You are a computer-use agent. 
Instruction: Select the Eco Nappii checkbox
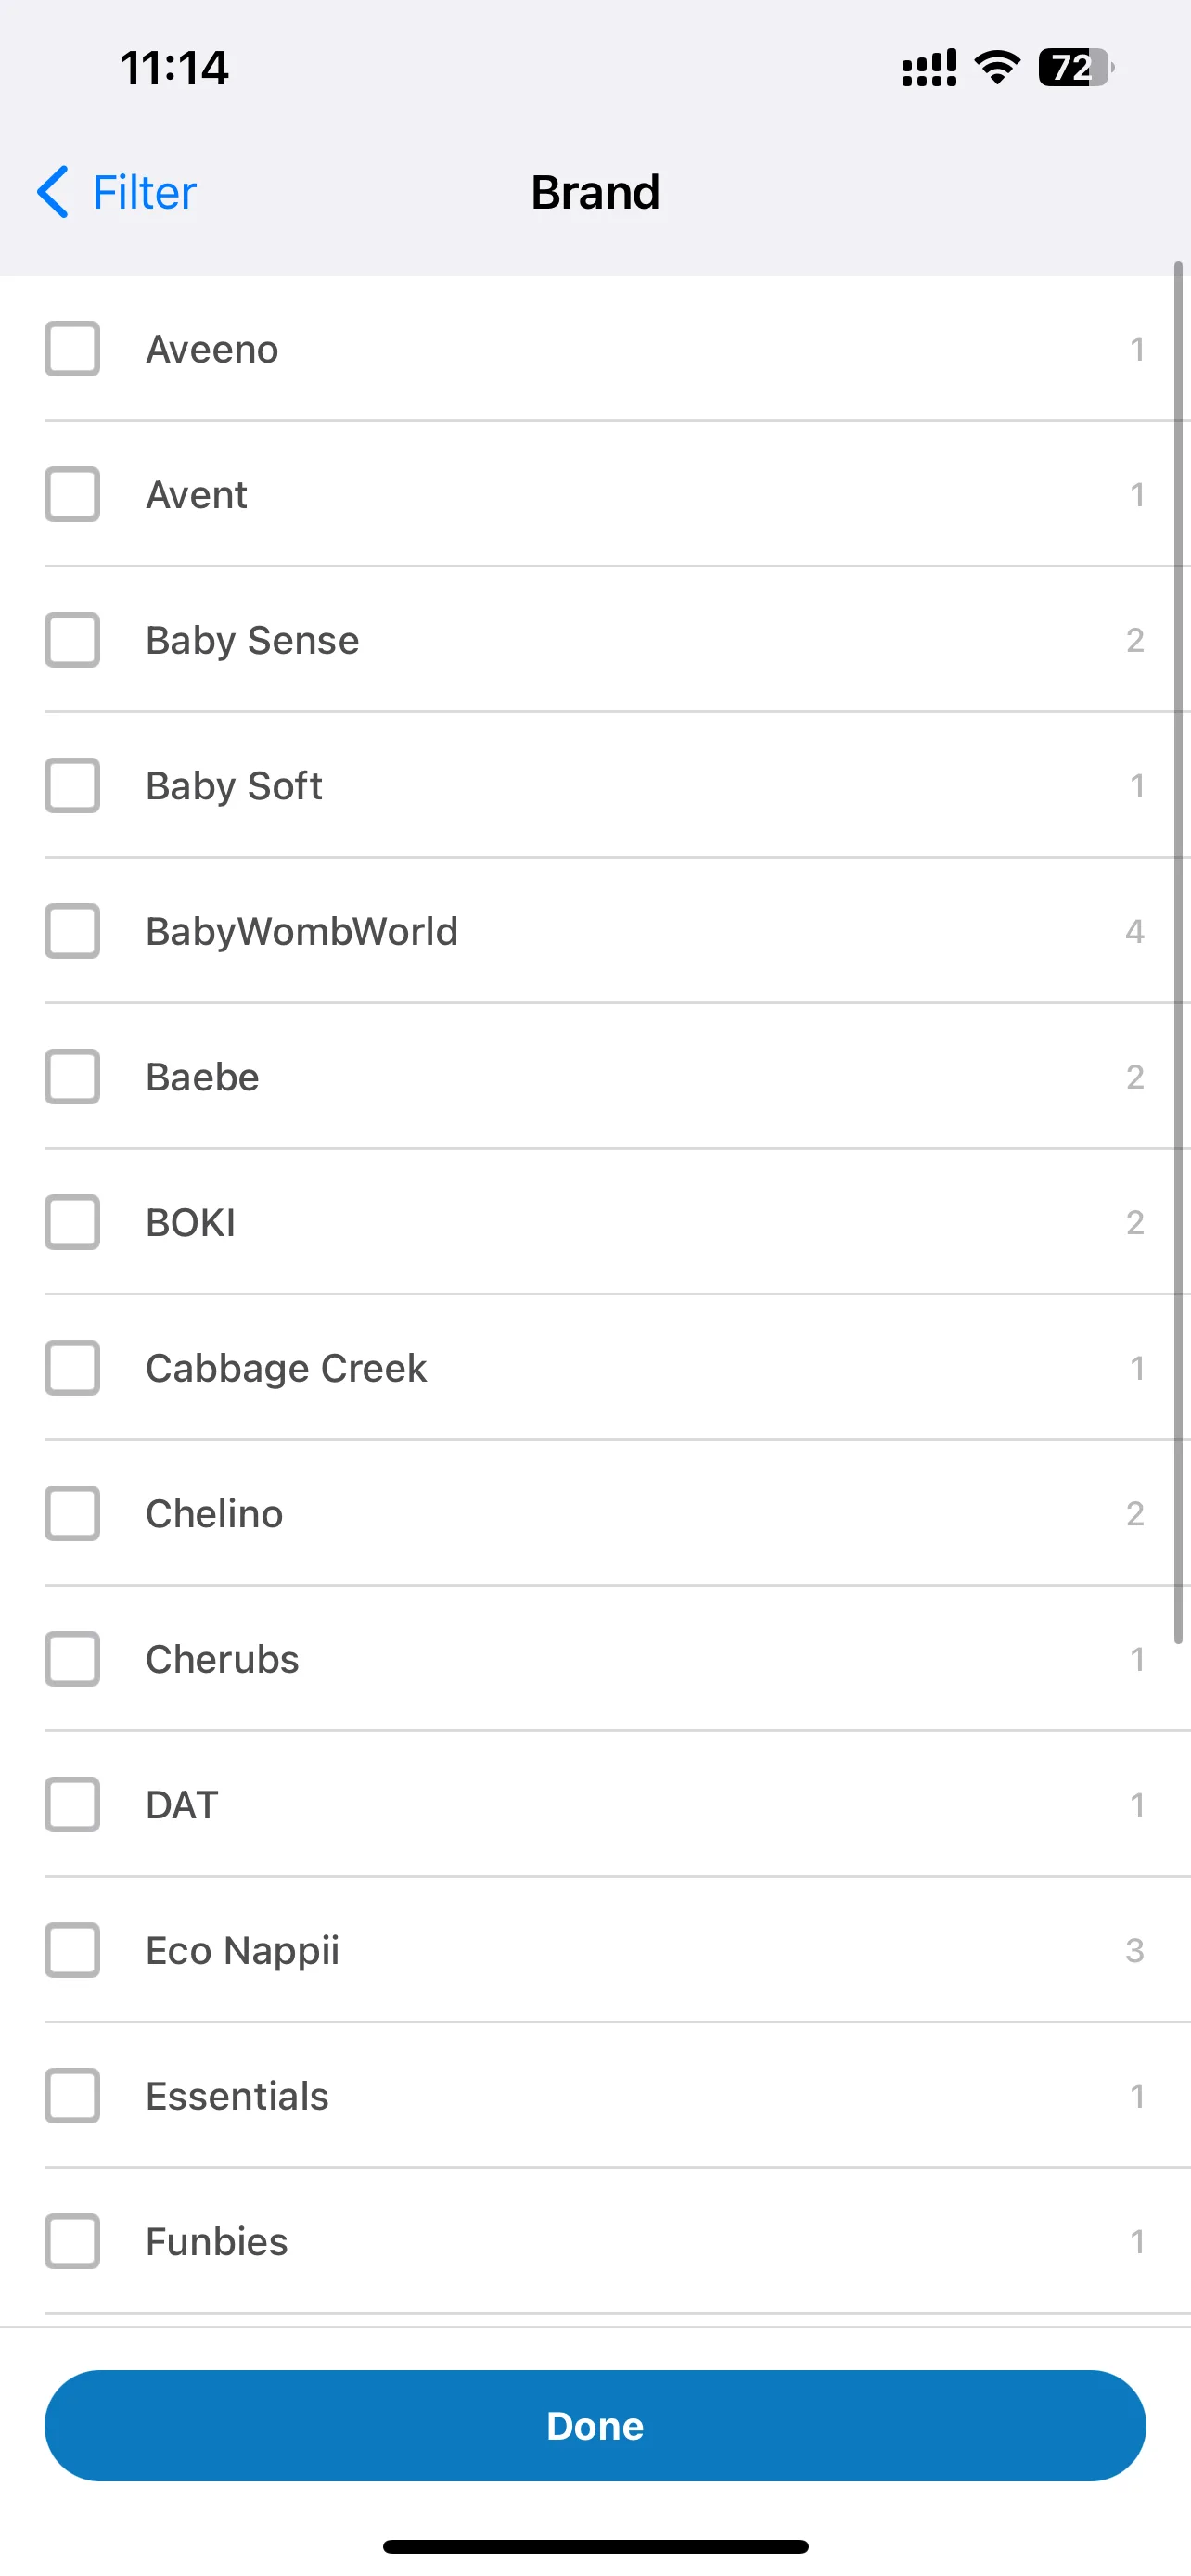click(x=72, y=1950)
